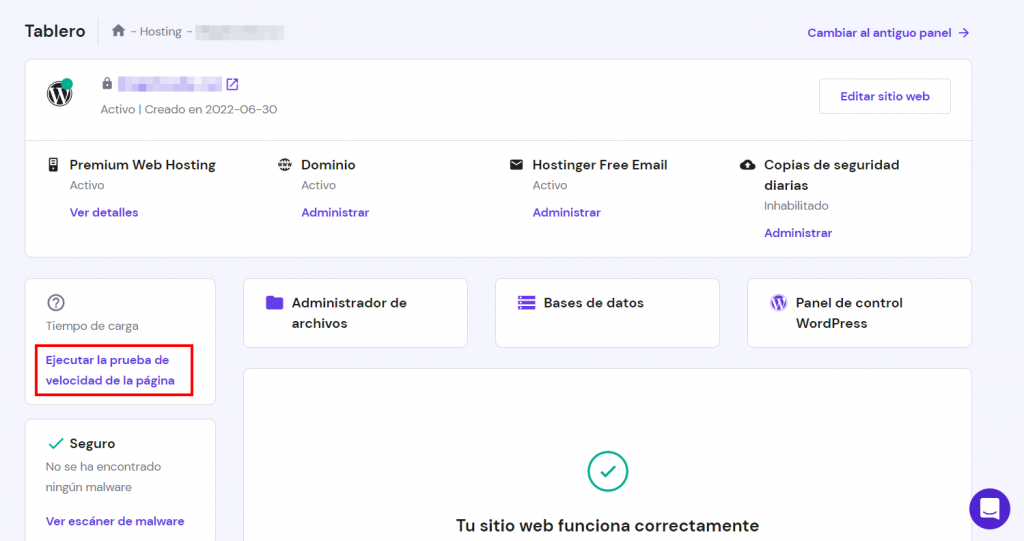Open Cambiar al antiguo panel link
The image size is (1024, 541).
[888, 33]
